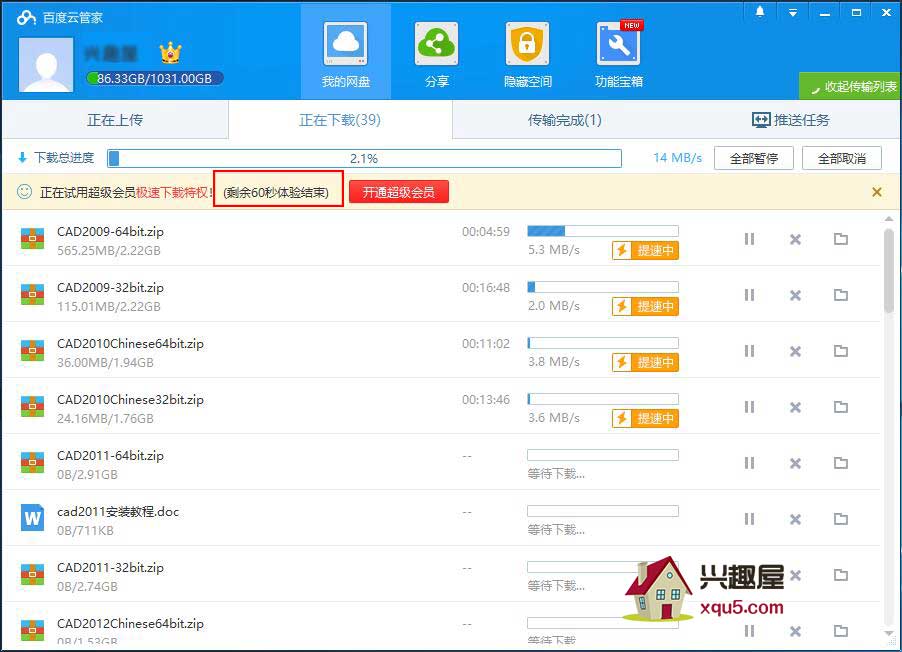This screenshot has width=902, height=652.
Task: Pause CAD2009-32bit.zip download
Action: click(749, 295)
